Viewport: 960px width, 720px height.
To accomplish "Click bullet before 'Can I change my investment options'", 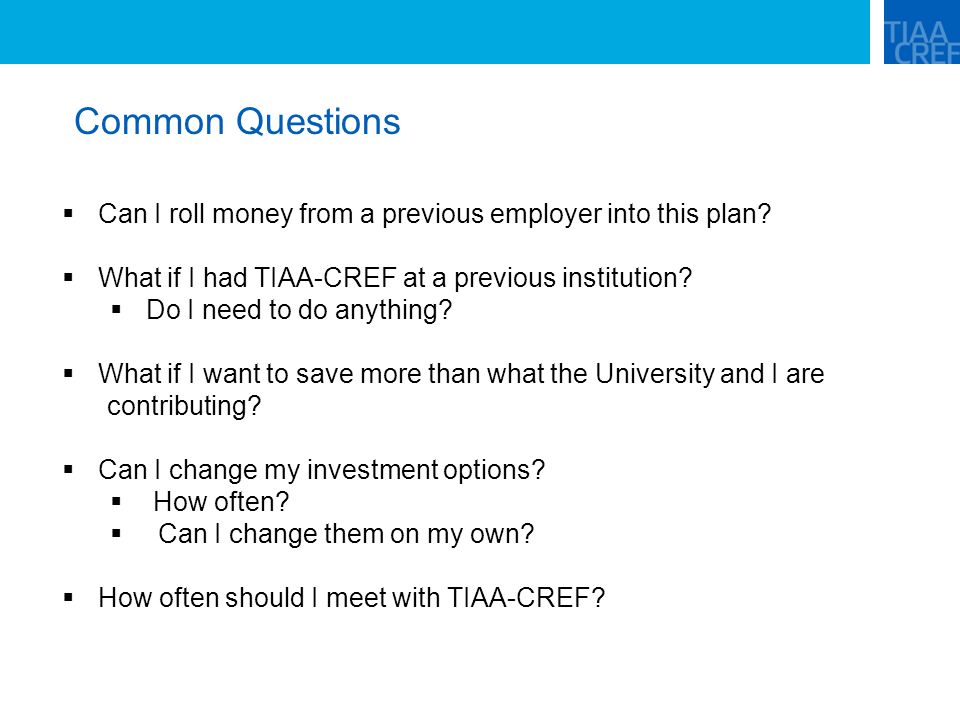I will pos(68,470).
